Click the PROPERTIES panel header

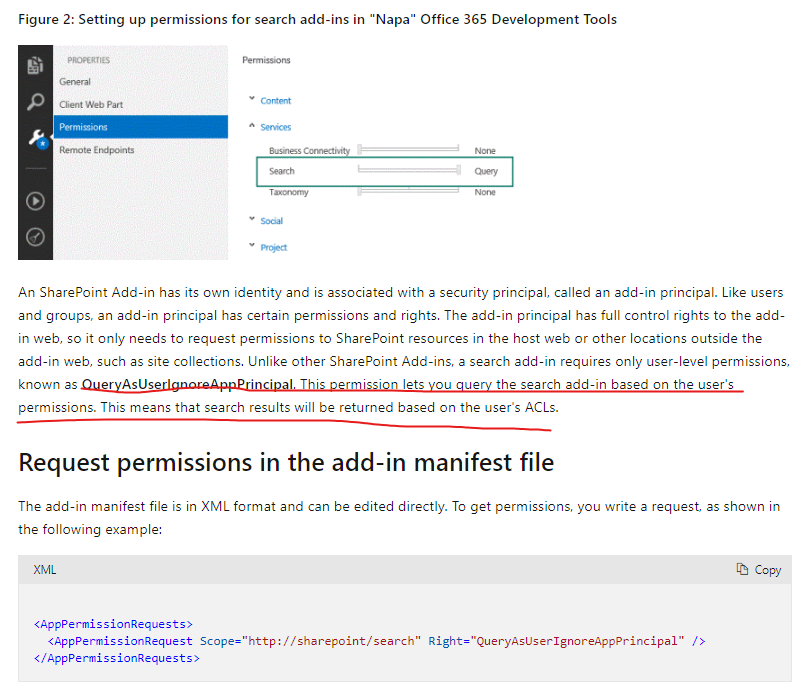click(89, 60)
